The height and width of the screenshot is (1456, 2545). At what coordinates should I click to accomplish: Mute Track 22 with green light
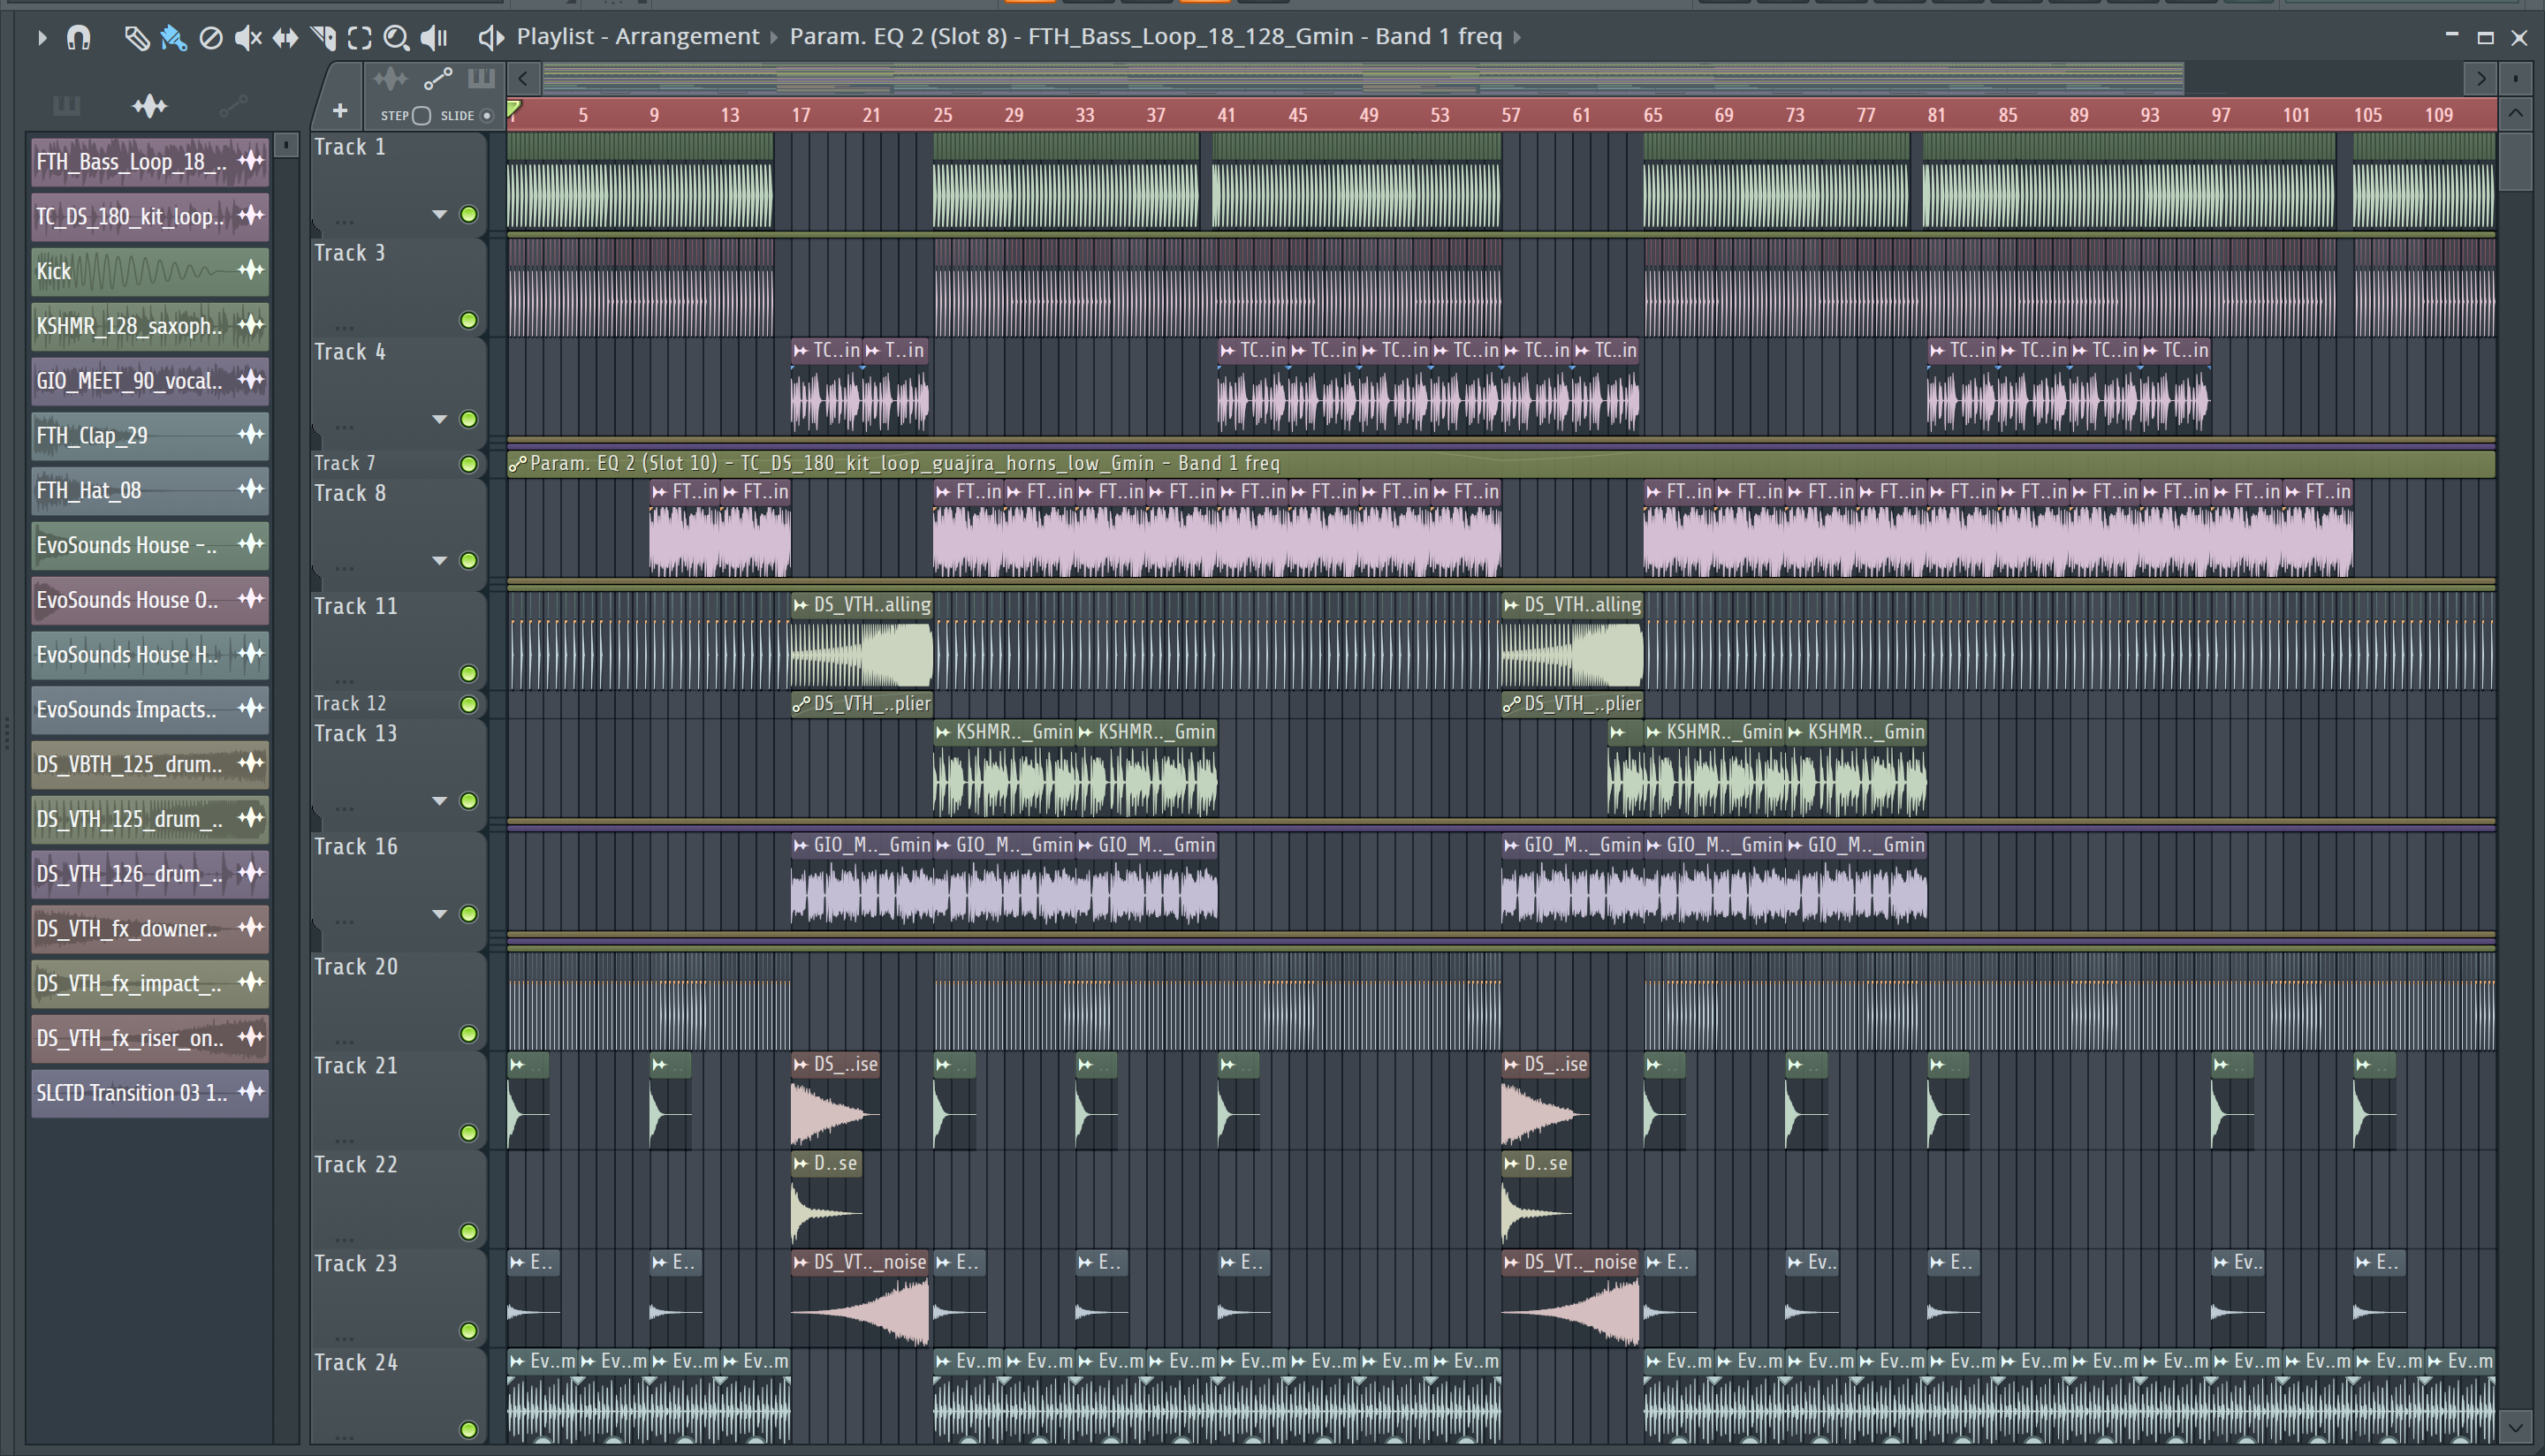point(468,1232)
